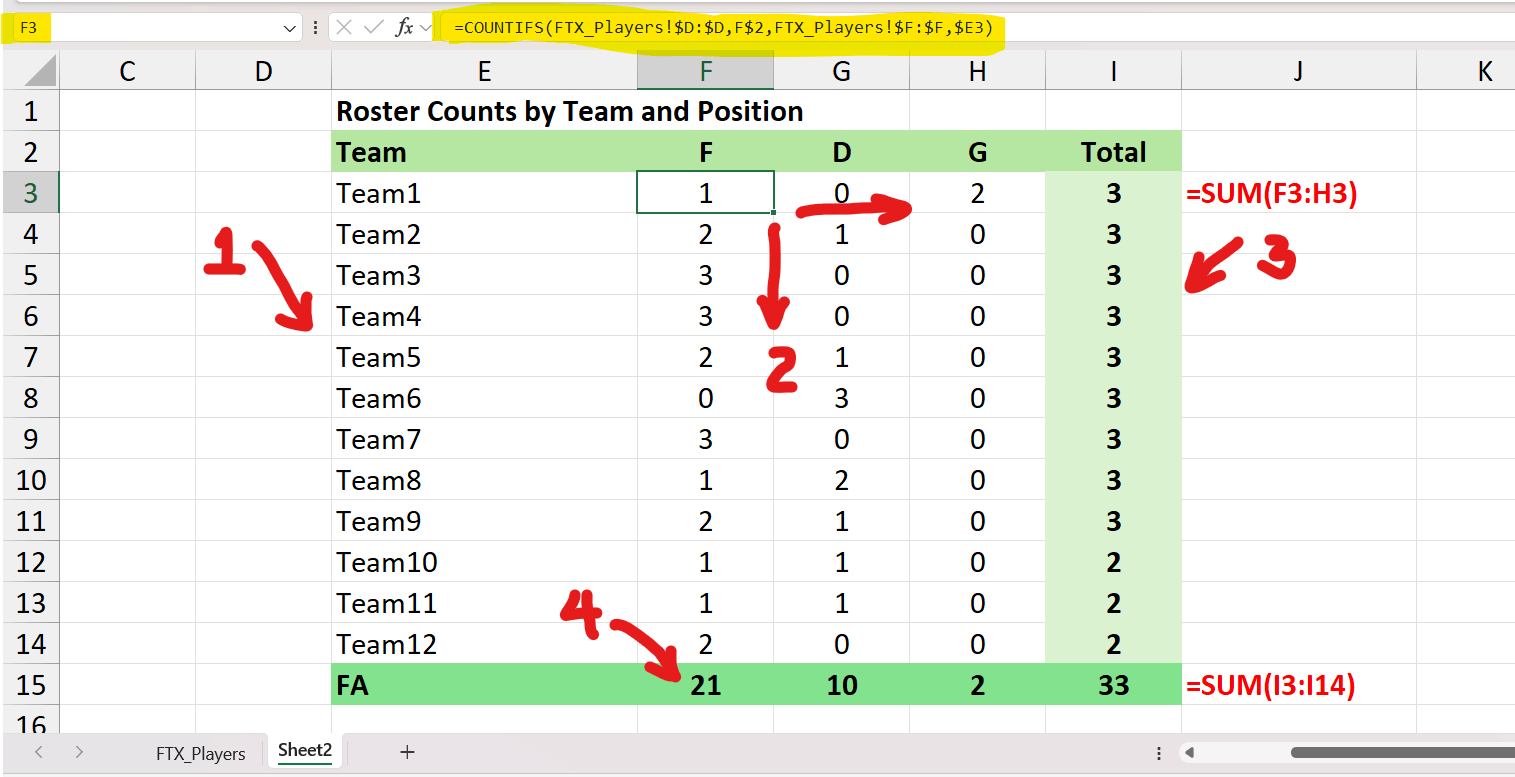Click the 'D' position header cell in row 2
1515x777 pixels.
tap(842, 152)
